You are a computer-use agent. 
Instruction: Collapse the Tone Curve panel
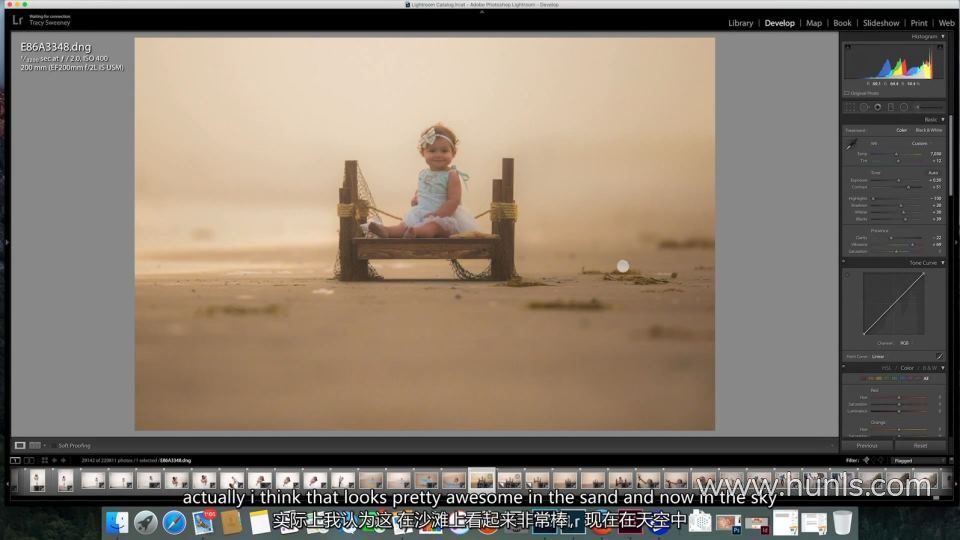coord(942,263)
